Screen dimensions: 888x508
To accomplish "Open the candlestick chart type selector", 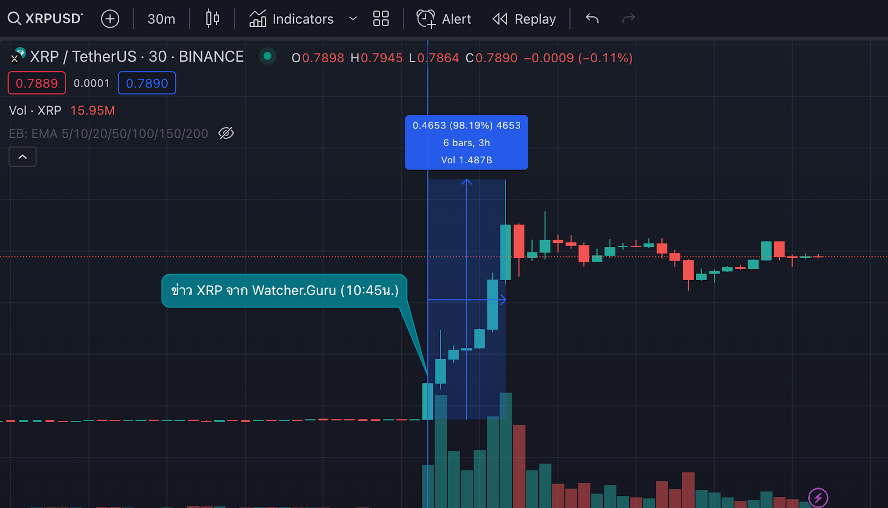I will pos(212,19).
